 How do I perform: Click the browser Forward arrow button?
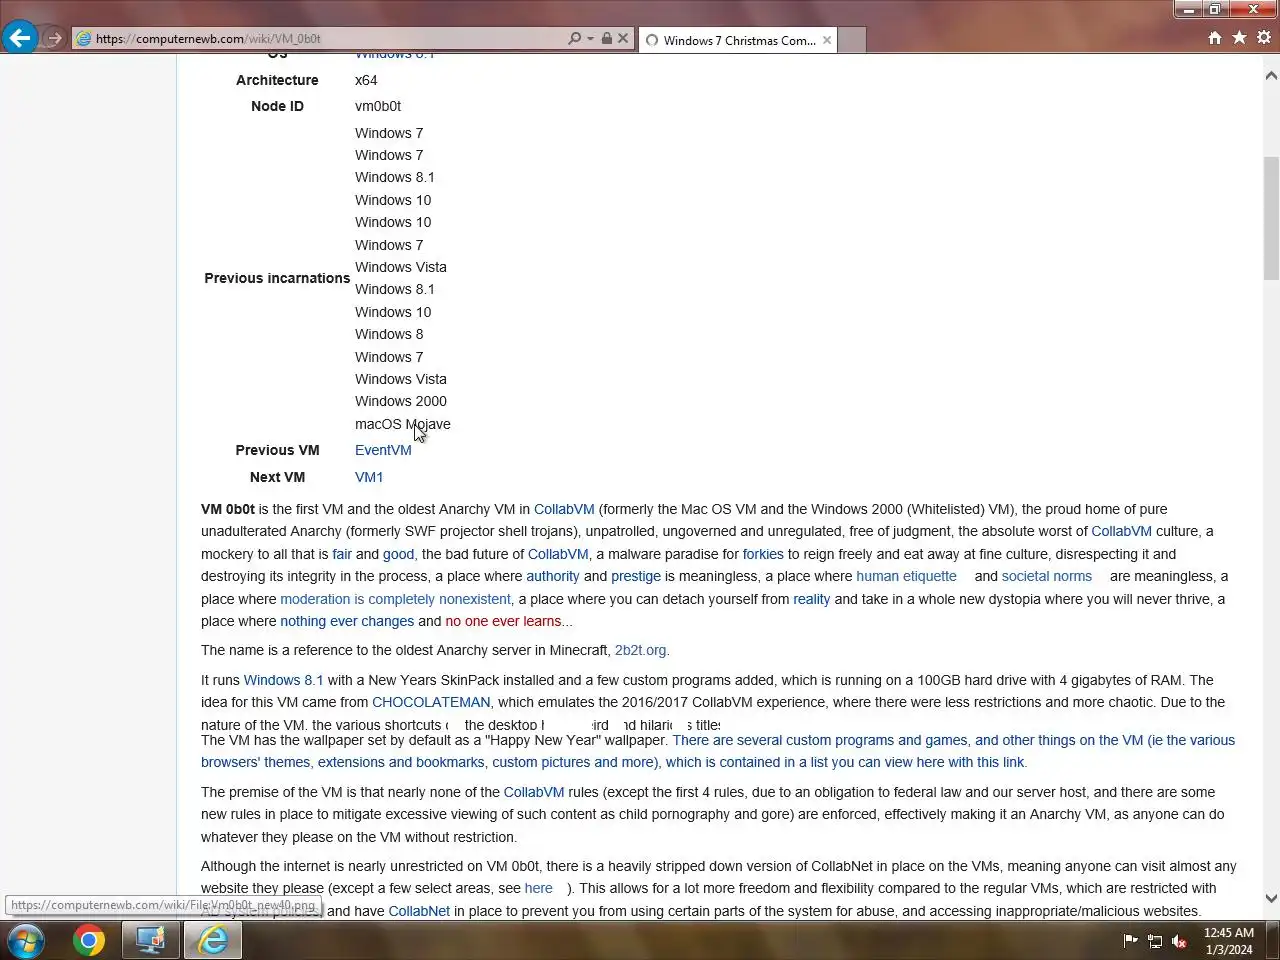tap(54, 38)
